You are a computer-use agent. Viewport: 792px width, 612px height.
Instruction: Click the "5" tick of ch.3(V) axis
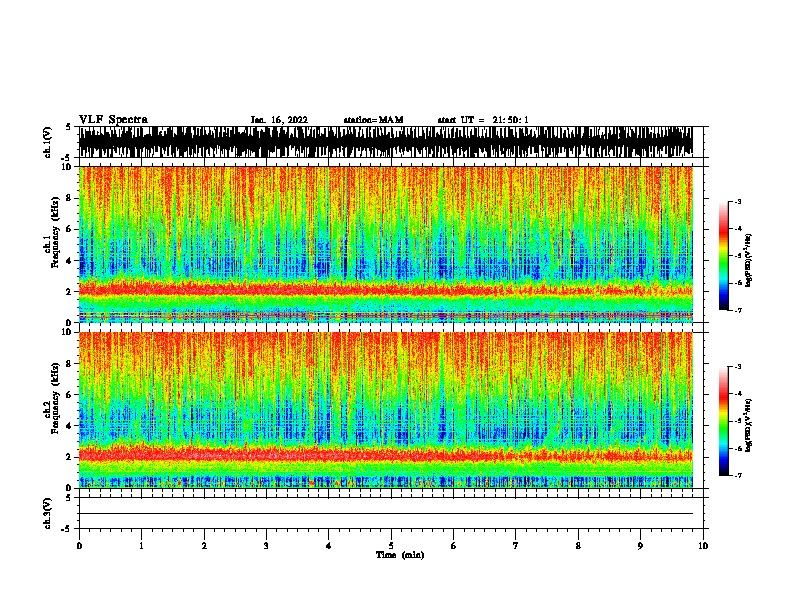tap(68, 498)
